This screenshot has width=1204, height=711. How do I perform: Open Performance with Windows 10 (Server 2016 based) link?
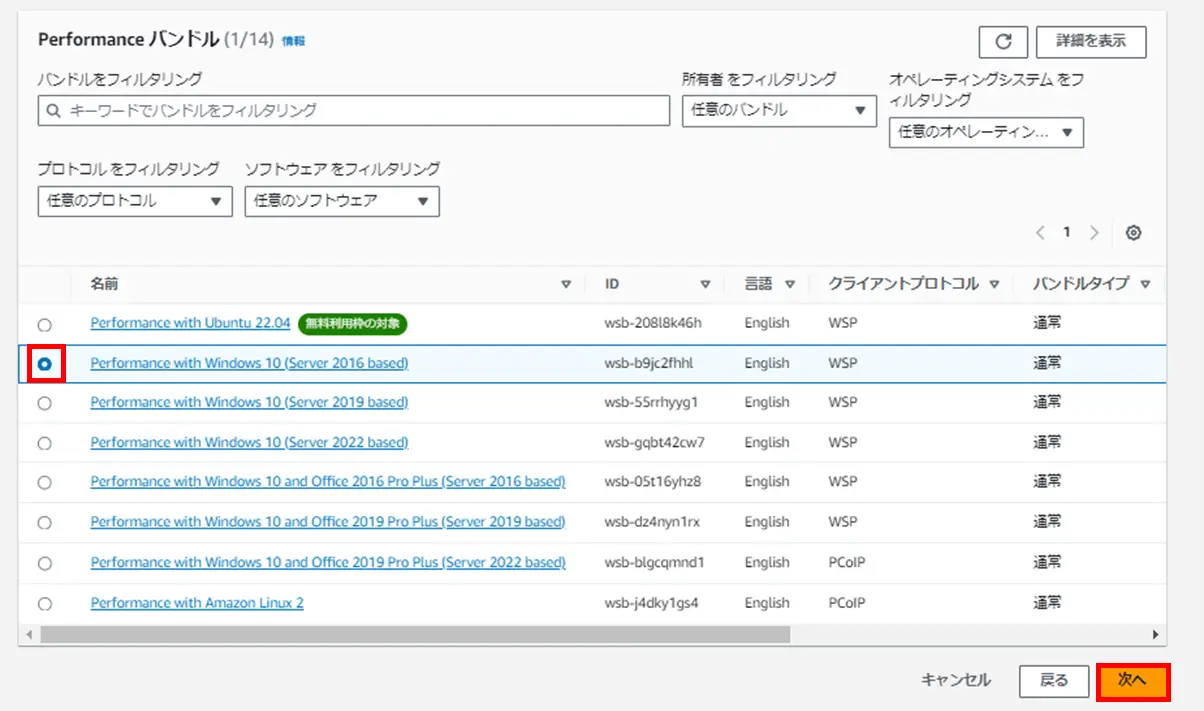[249, 363]
